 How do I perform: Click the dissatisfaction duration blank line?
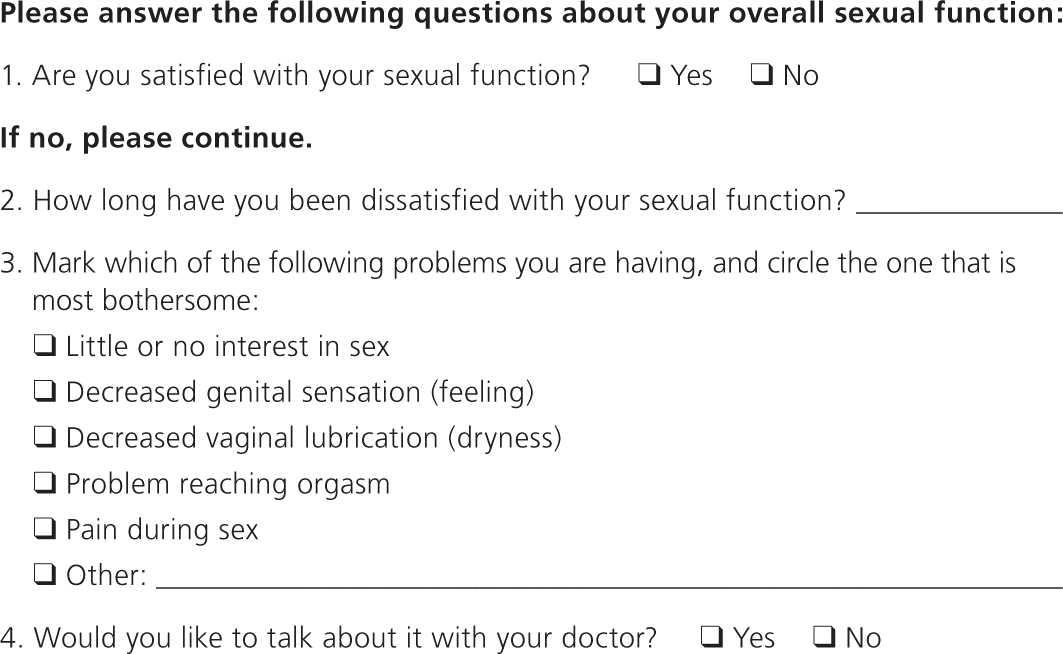(959, 203)
